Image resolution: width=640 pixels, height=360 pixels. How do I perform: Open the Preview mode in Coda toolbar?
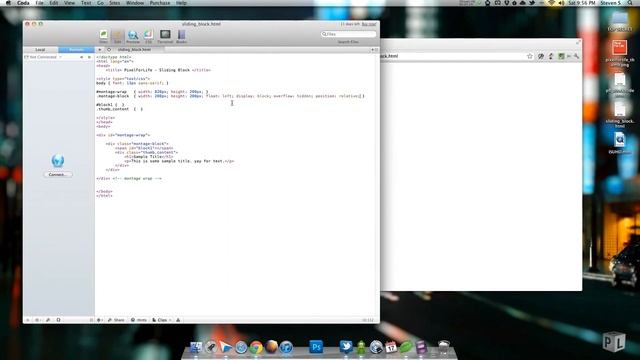(x=133, y=36)
